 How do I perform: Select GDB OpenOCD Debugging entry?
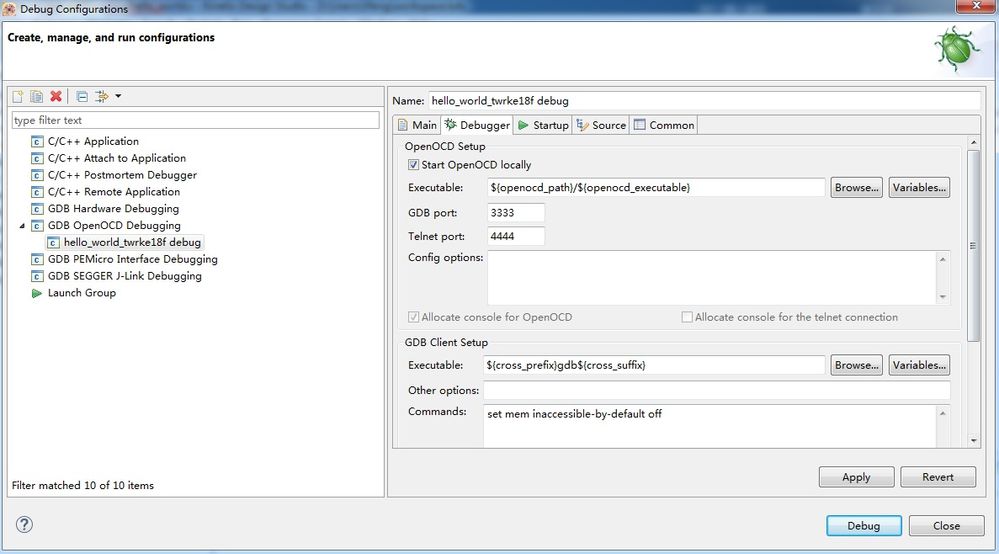click(114, 225)
